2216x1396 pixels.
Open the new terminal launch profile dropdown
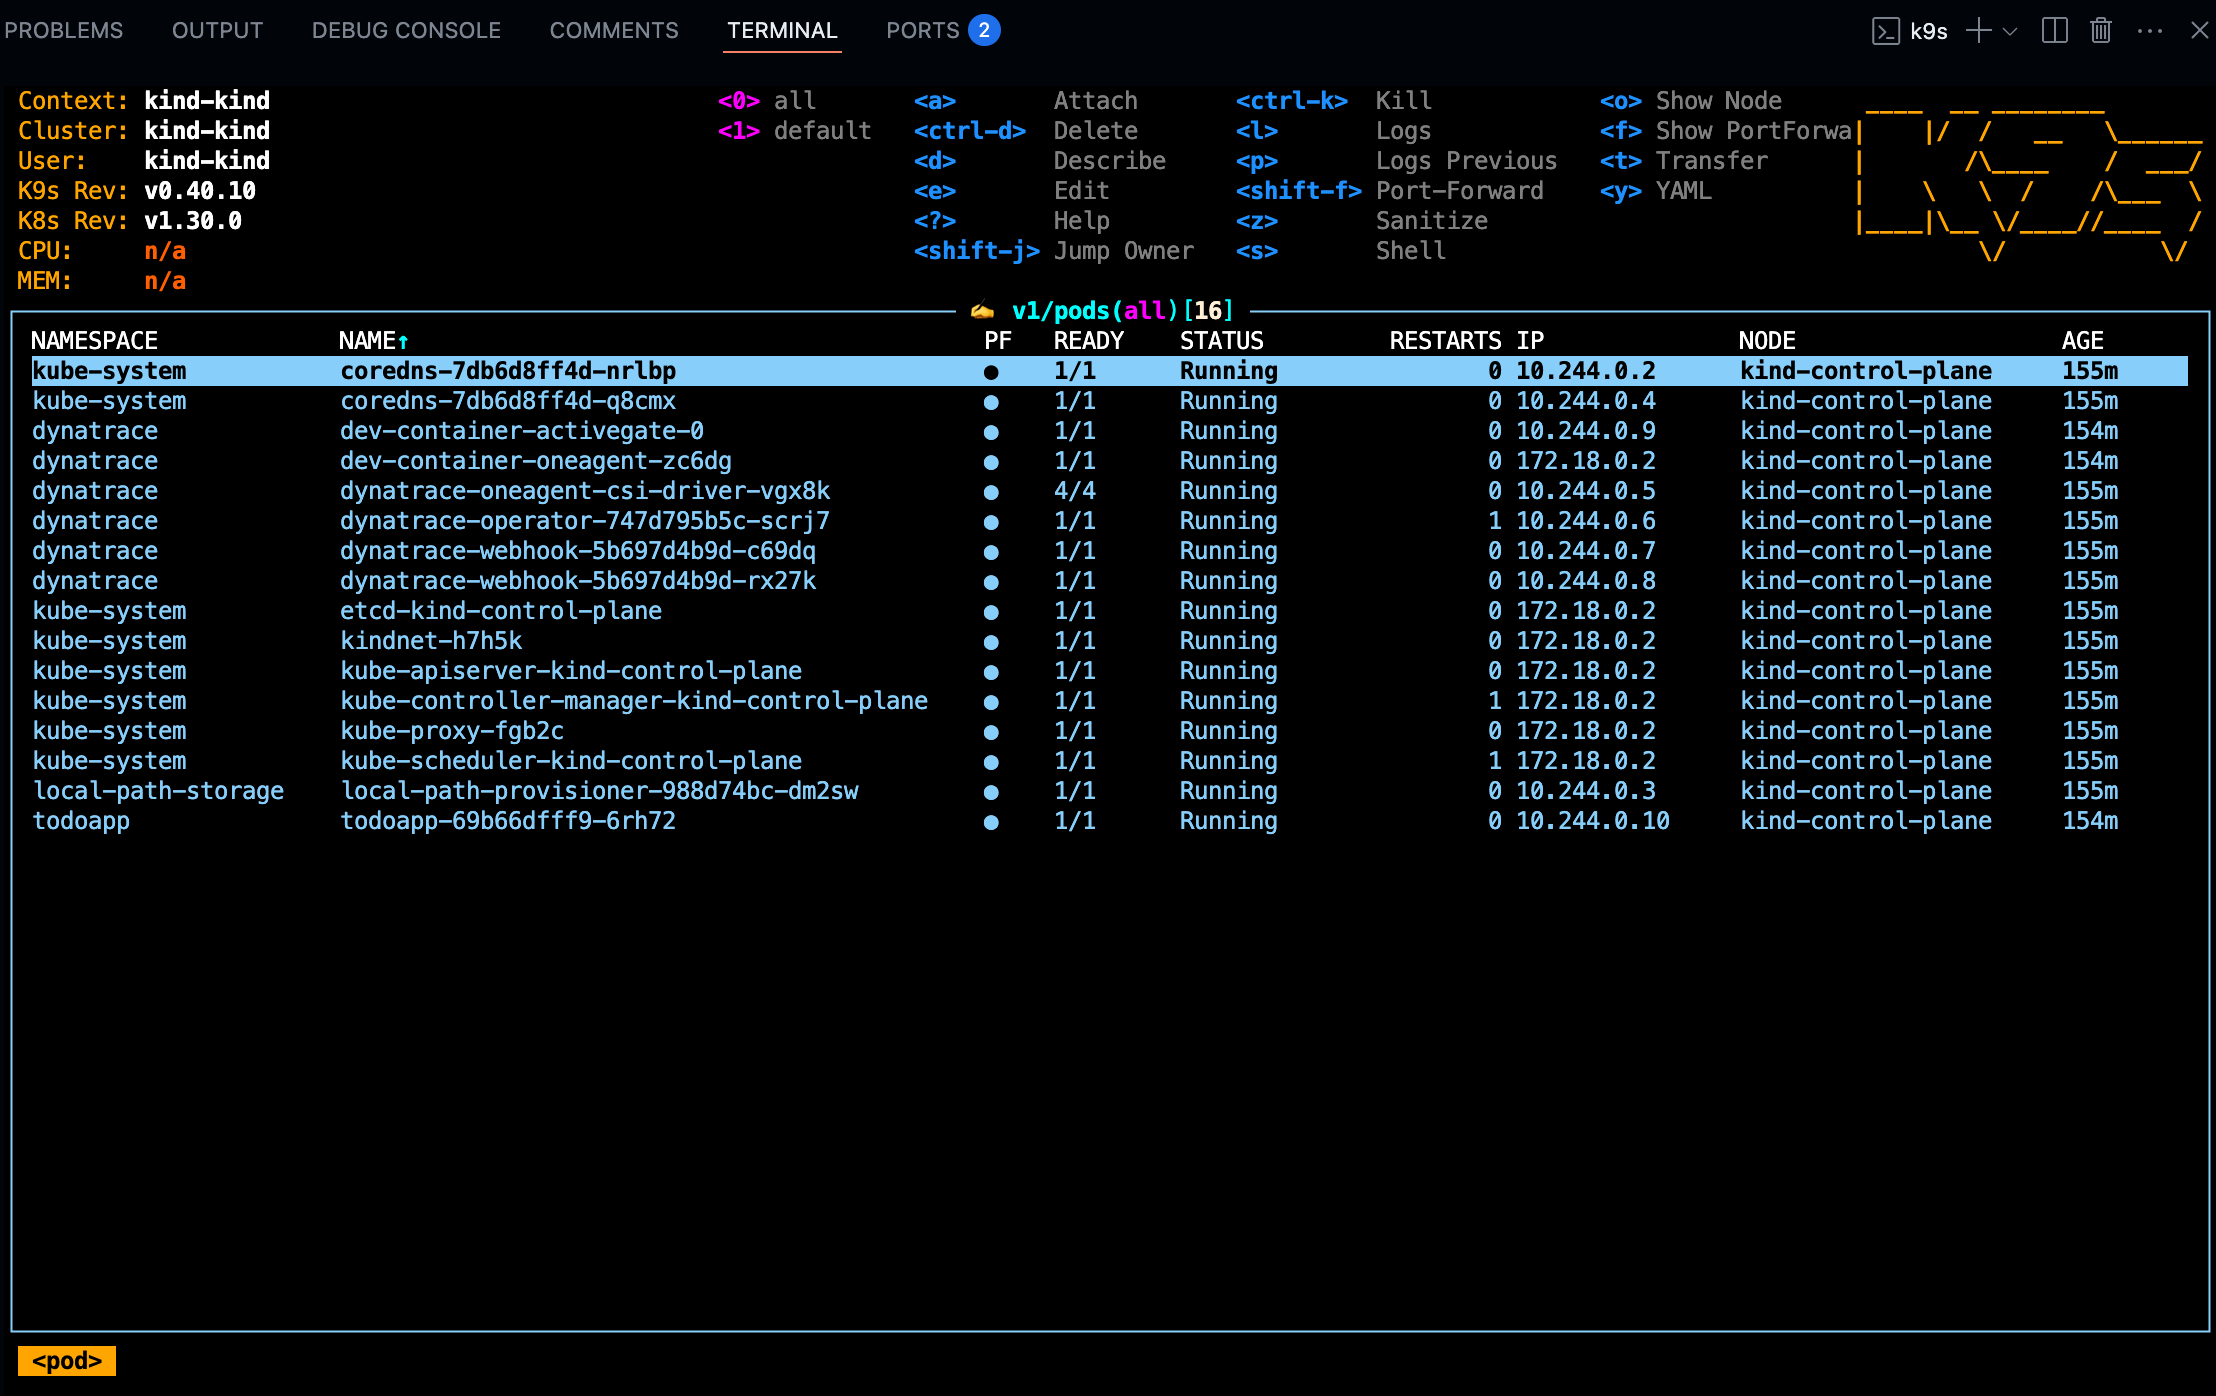click(2010, 31)
